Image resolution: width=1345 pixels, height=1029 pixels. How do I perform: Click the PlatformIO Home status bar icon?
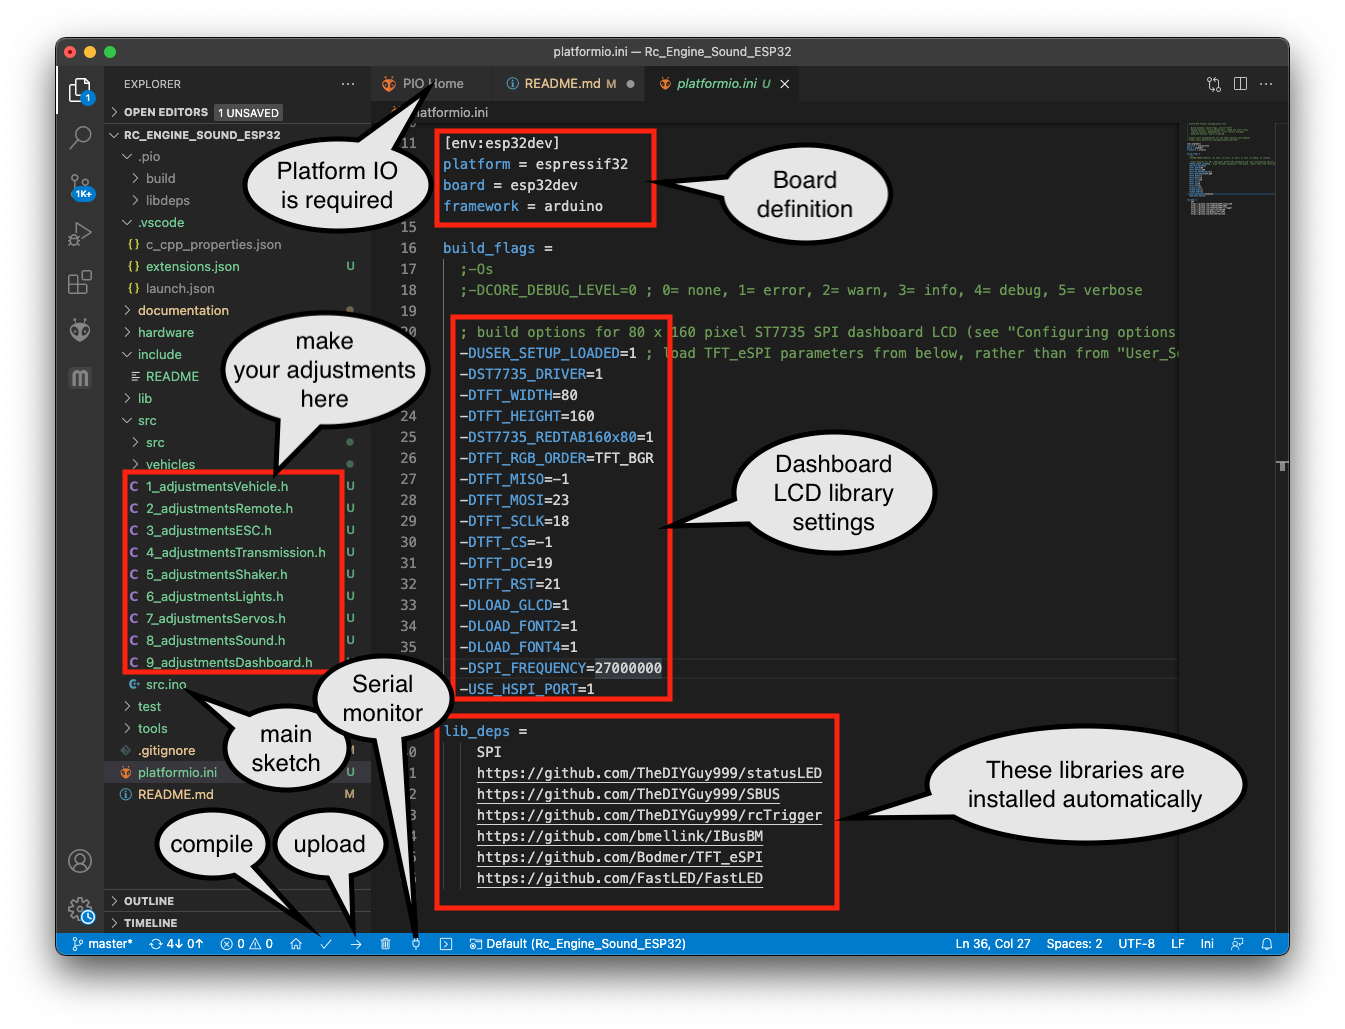[296, 944]
